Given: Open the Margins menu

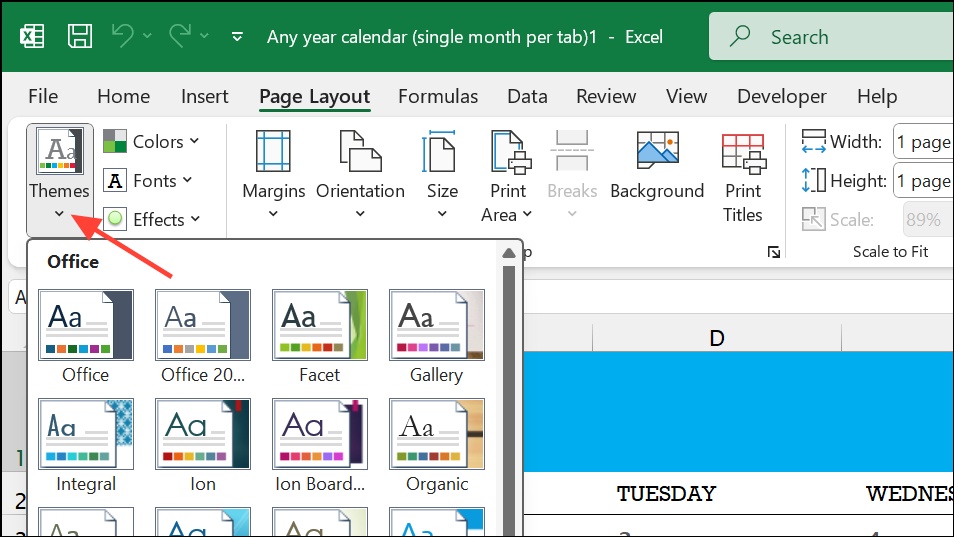Looking at the screenshot, I should tap(273, 175).
